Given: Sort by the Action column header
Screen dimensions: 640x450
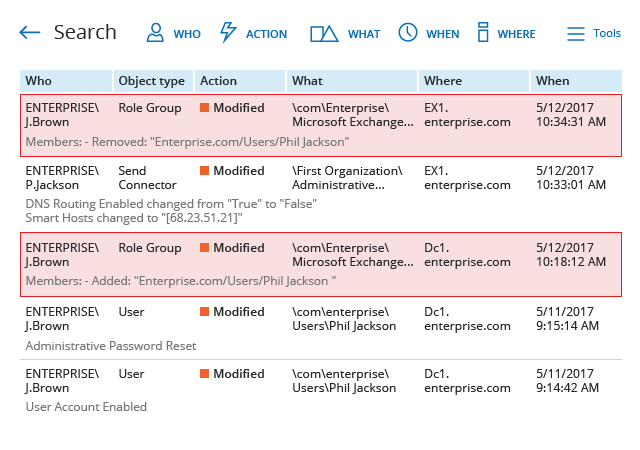Looking at the screenshot, I should tap(240, 81).
